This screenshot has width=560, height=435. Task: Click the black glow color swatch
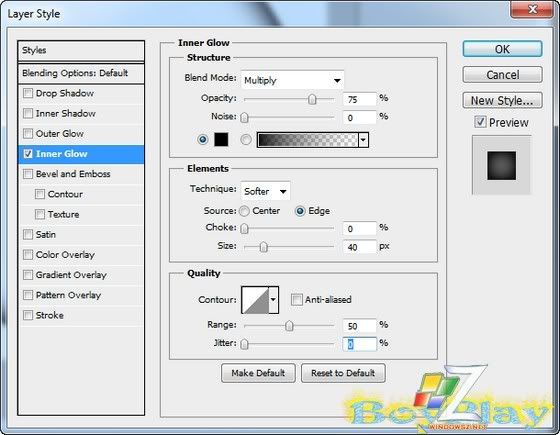pos(221,139)
